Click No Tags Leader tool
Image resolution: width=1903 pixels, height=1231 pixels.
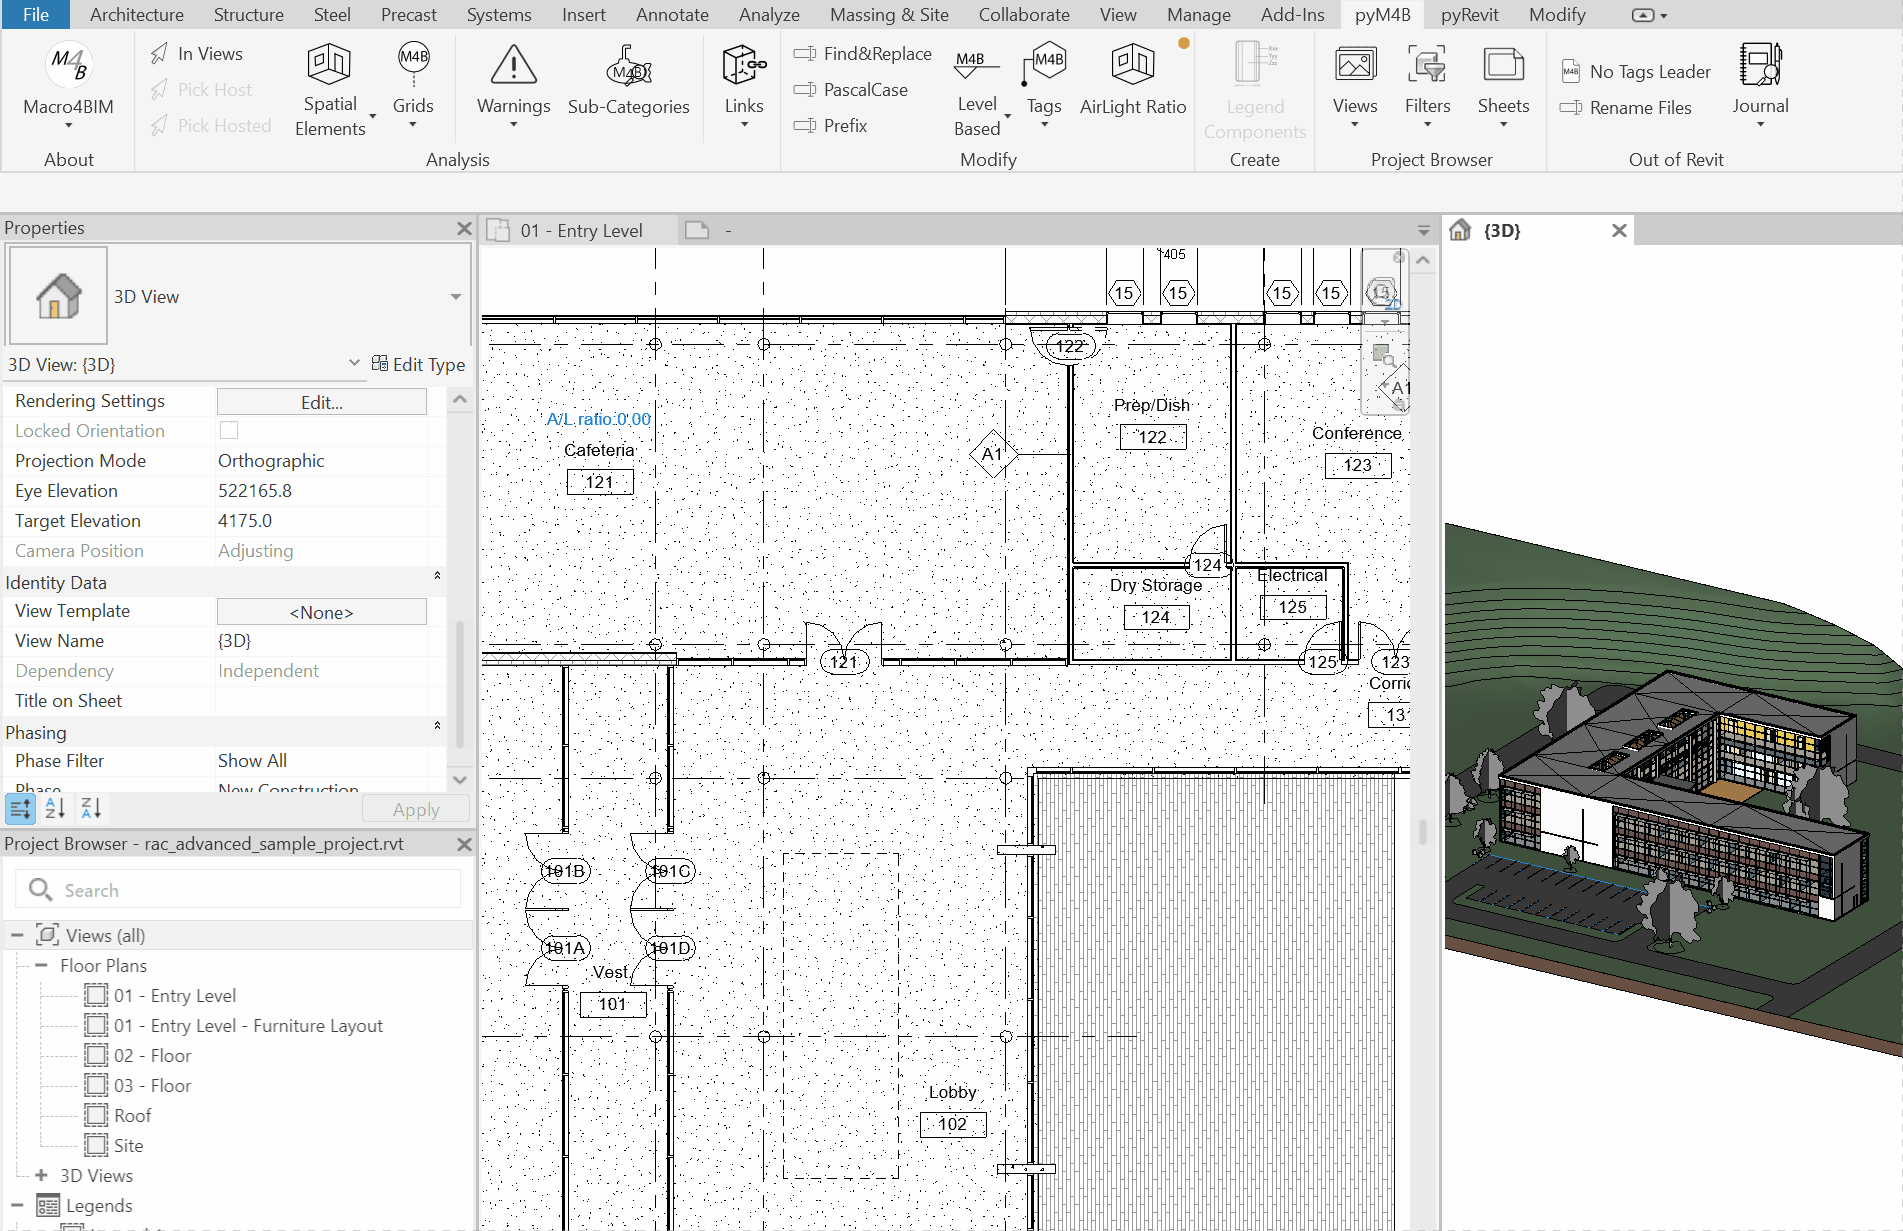click(x=1636, y=72)
